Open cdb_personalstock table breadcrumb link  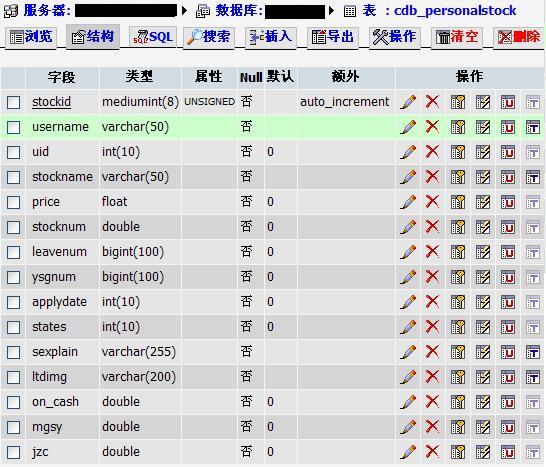(455, 10)
